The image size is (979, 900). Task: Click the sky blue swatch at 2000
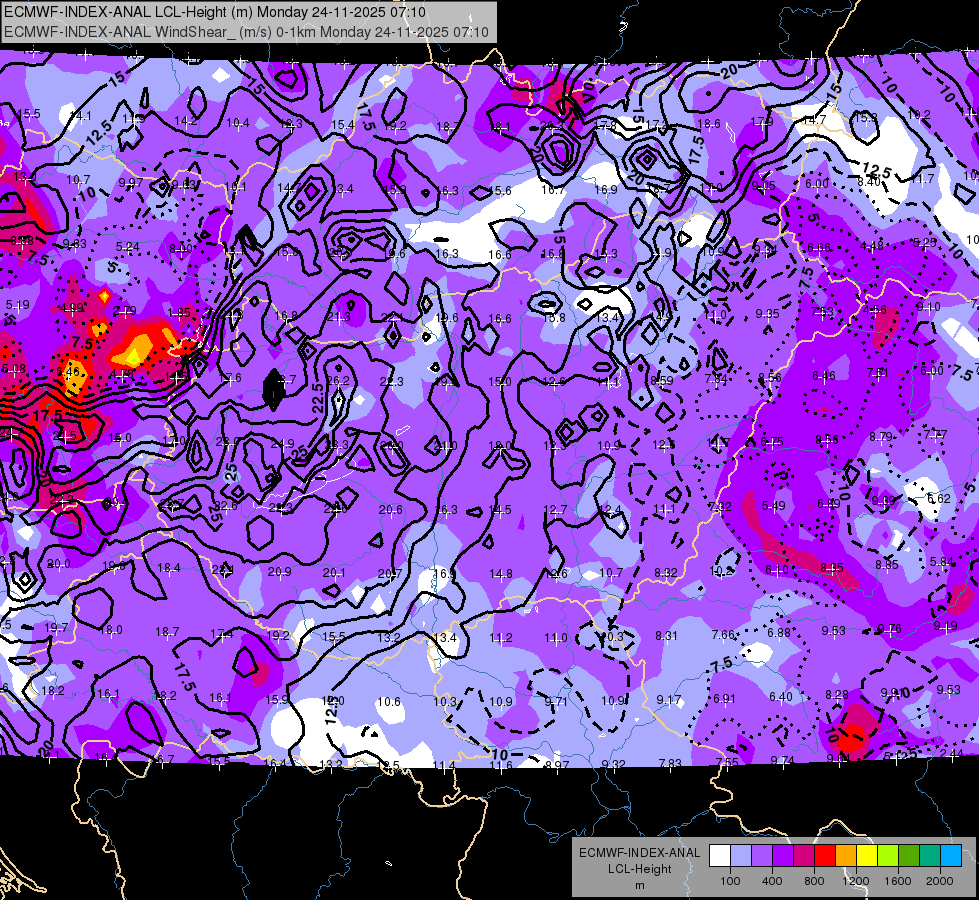coord(951,856)
